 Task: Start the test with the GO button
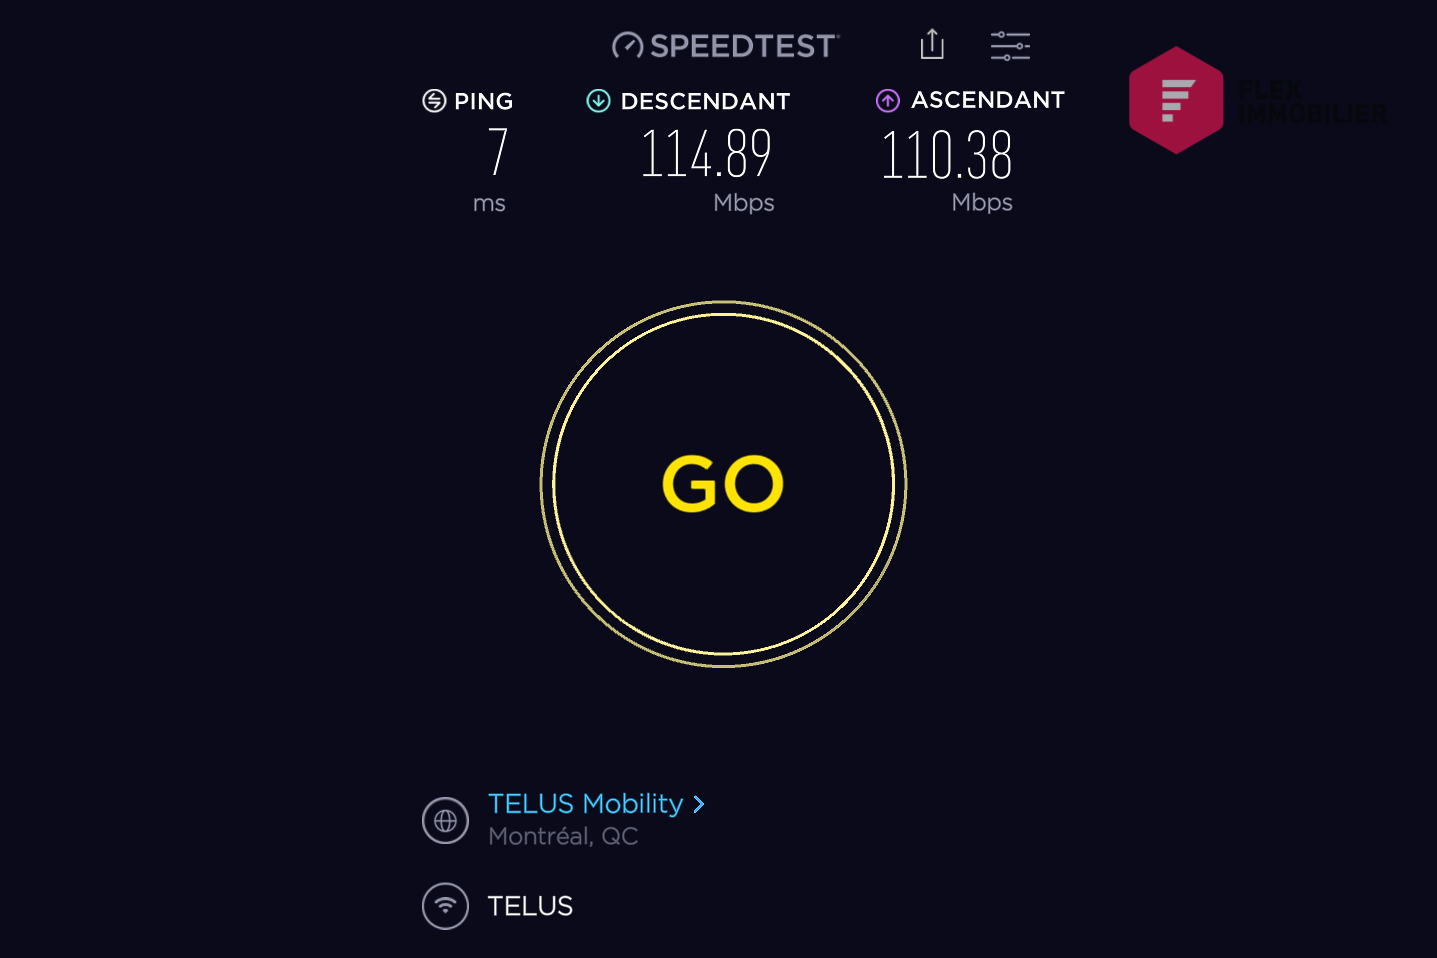[723, 484]
